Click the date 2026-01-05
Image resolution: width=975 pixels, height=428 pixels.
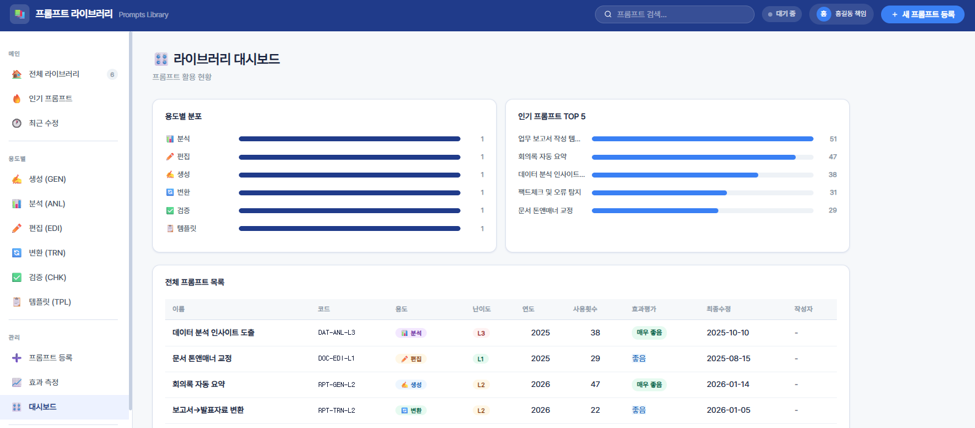pos(728,411)
